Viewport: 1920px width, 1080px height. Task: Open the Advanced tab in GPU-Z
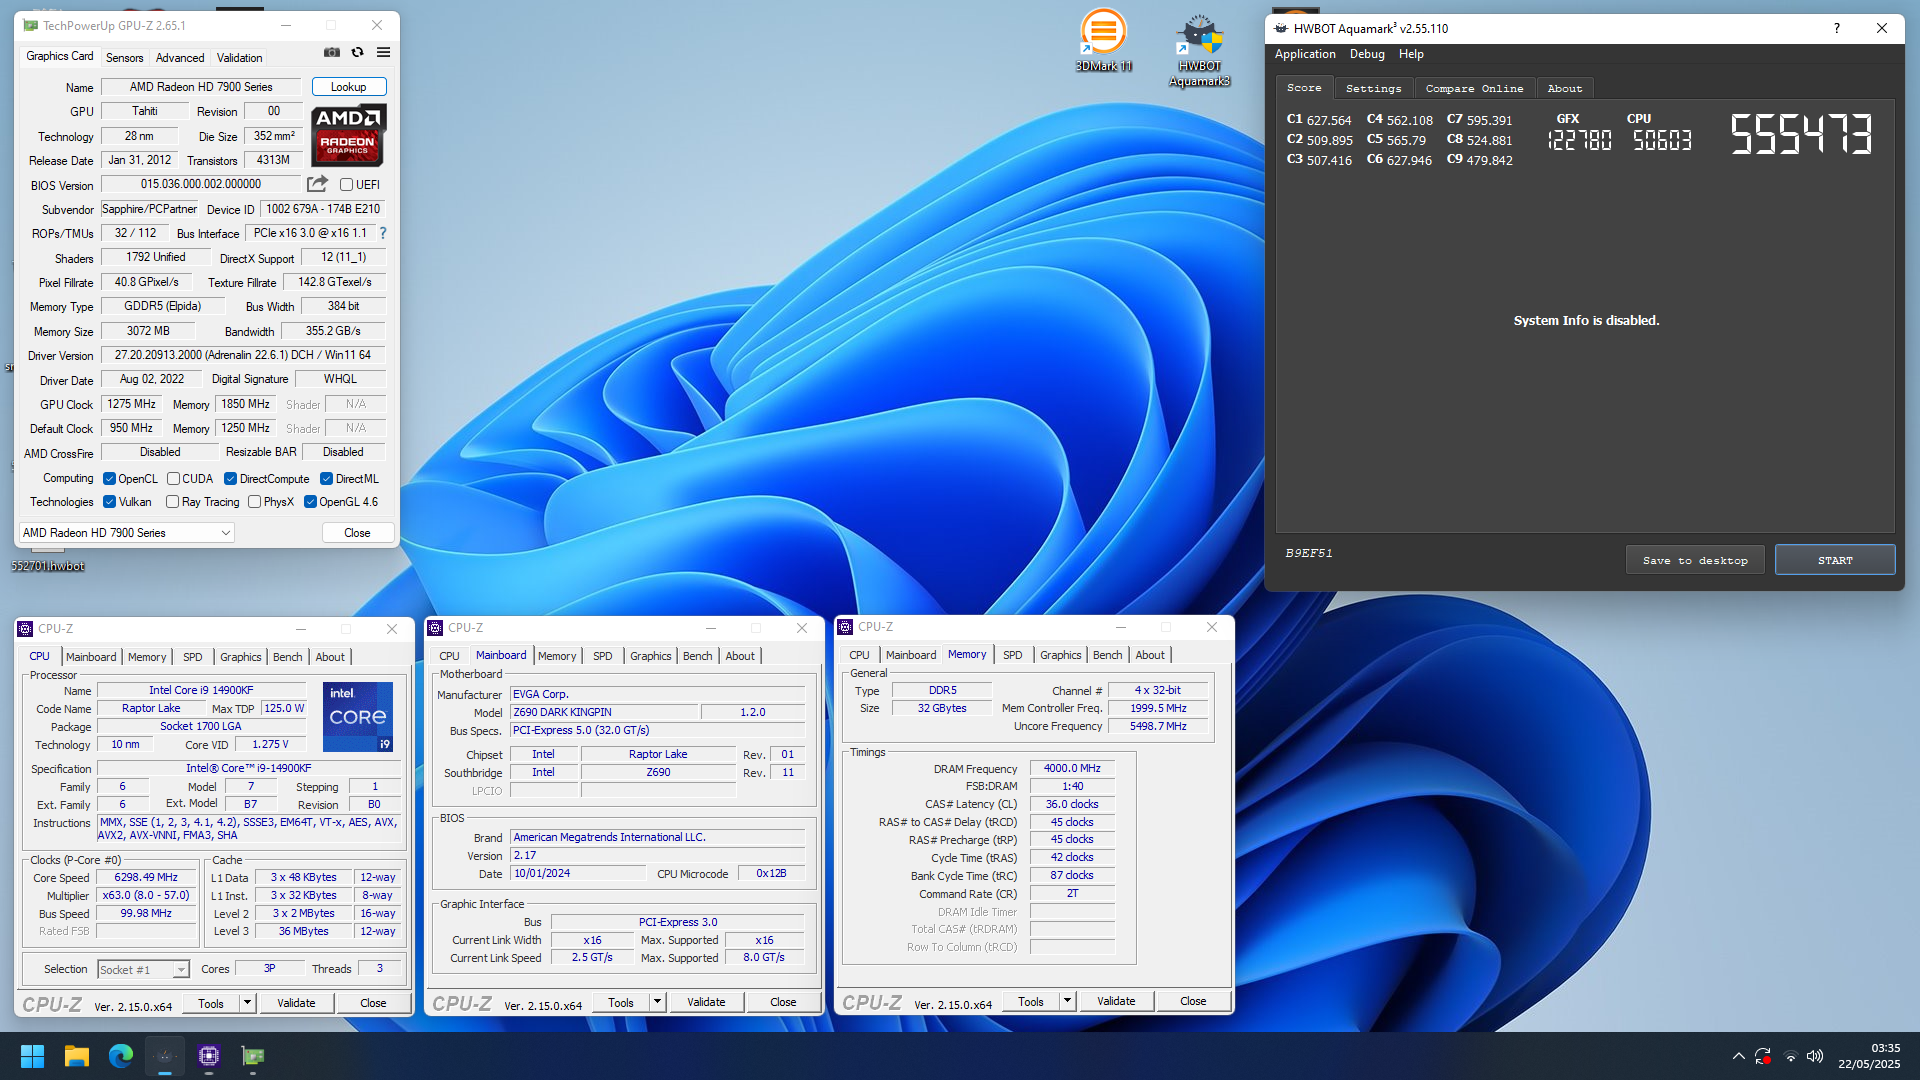point(180,58)
